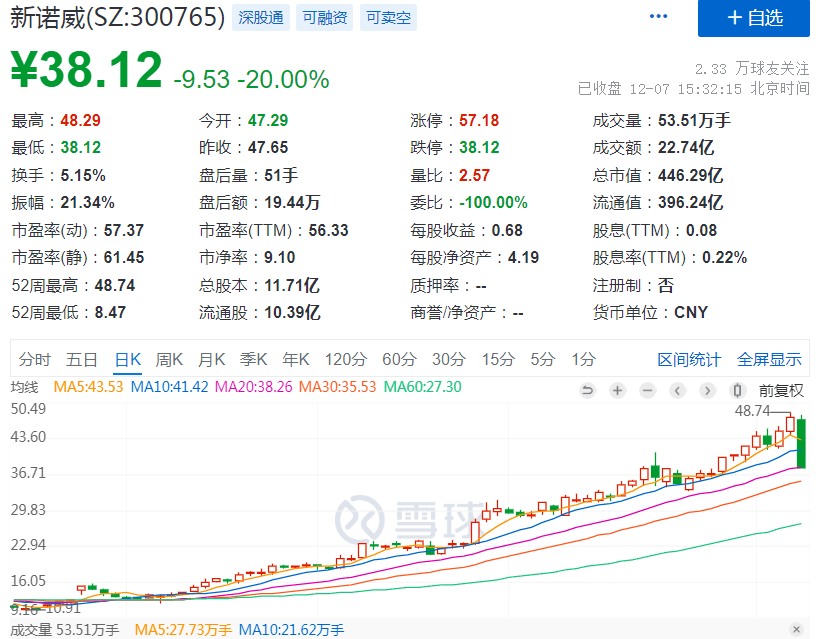
Task: Switch to the 1分 chart tab
Action: tap(583, 360)
